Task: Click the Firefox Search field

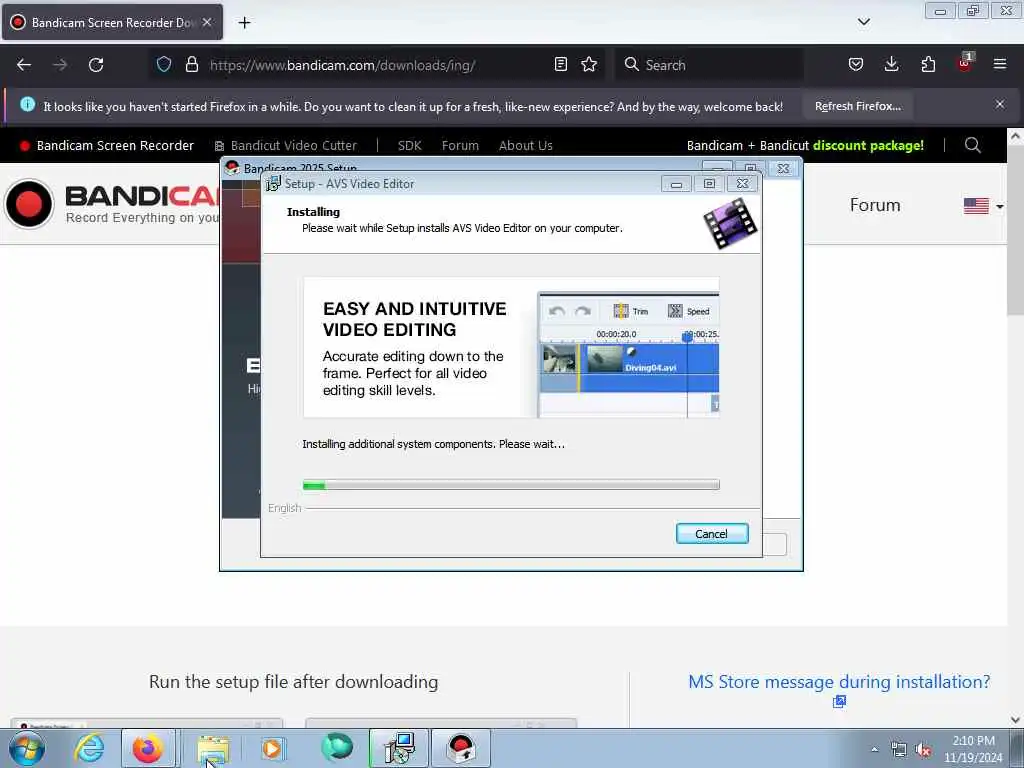Action: pos(709,65)
